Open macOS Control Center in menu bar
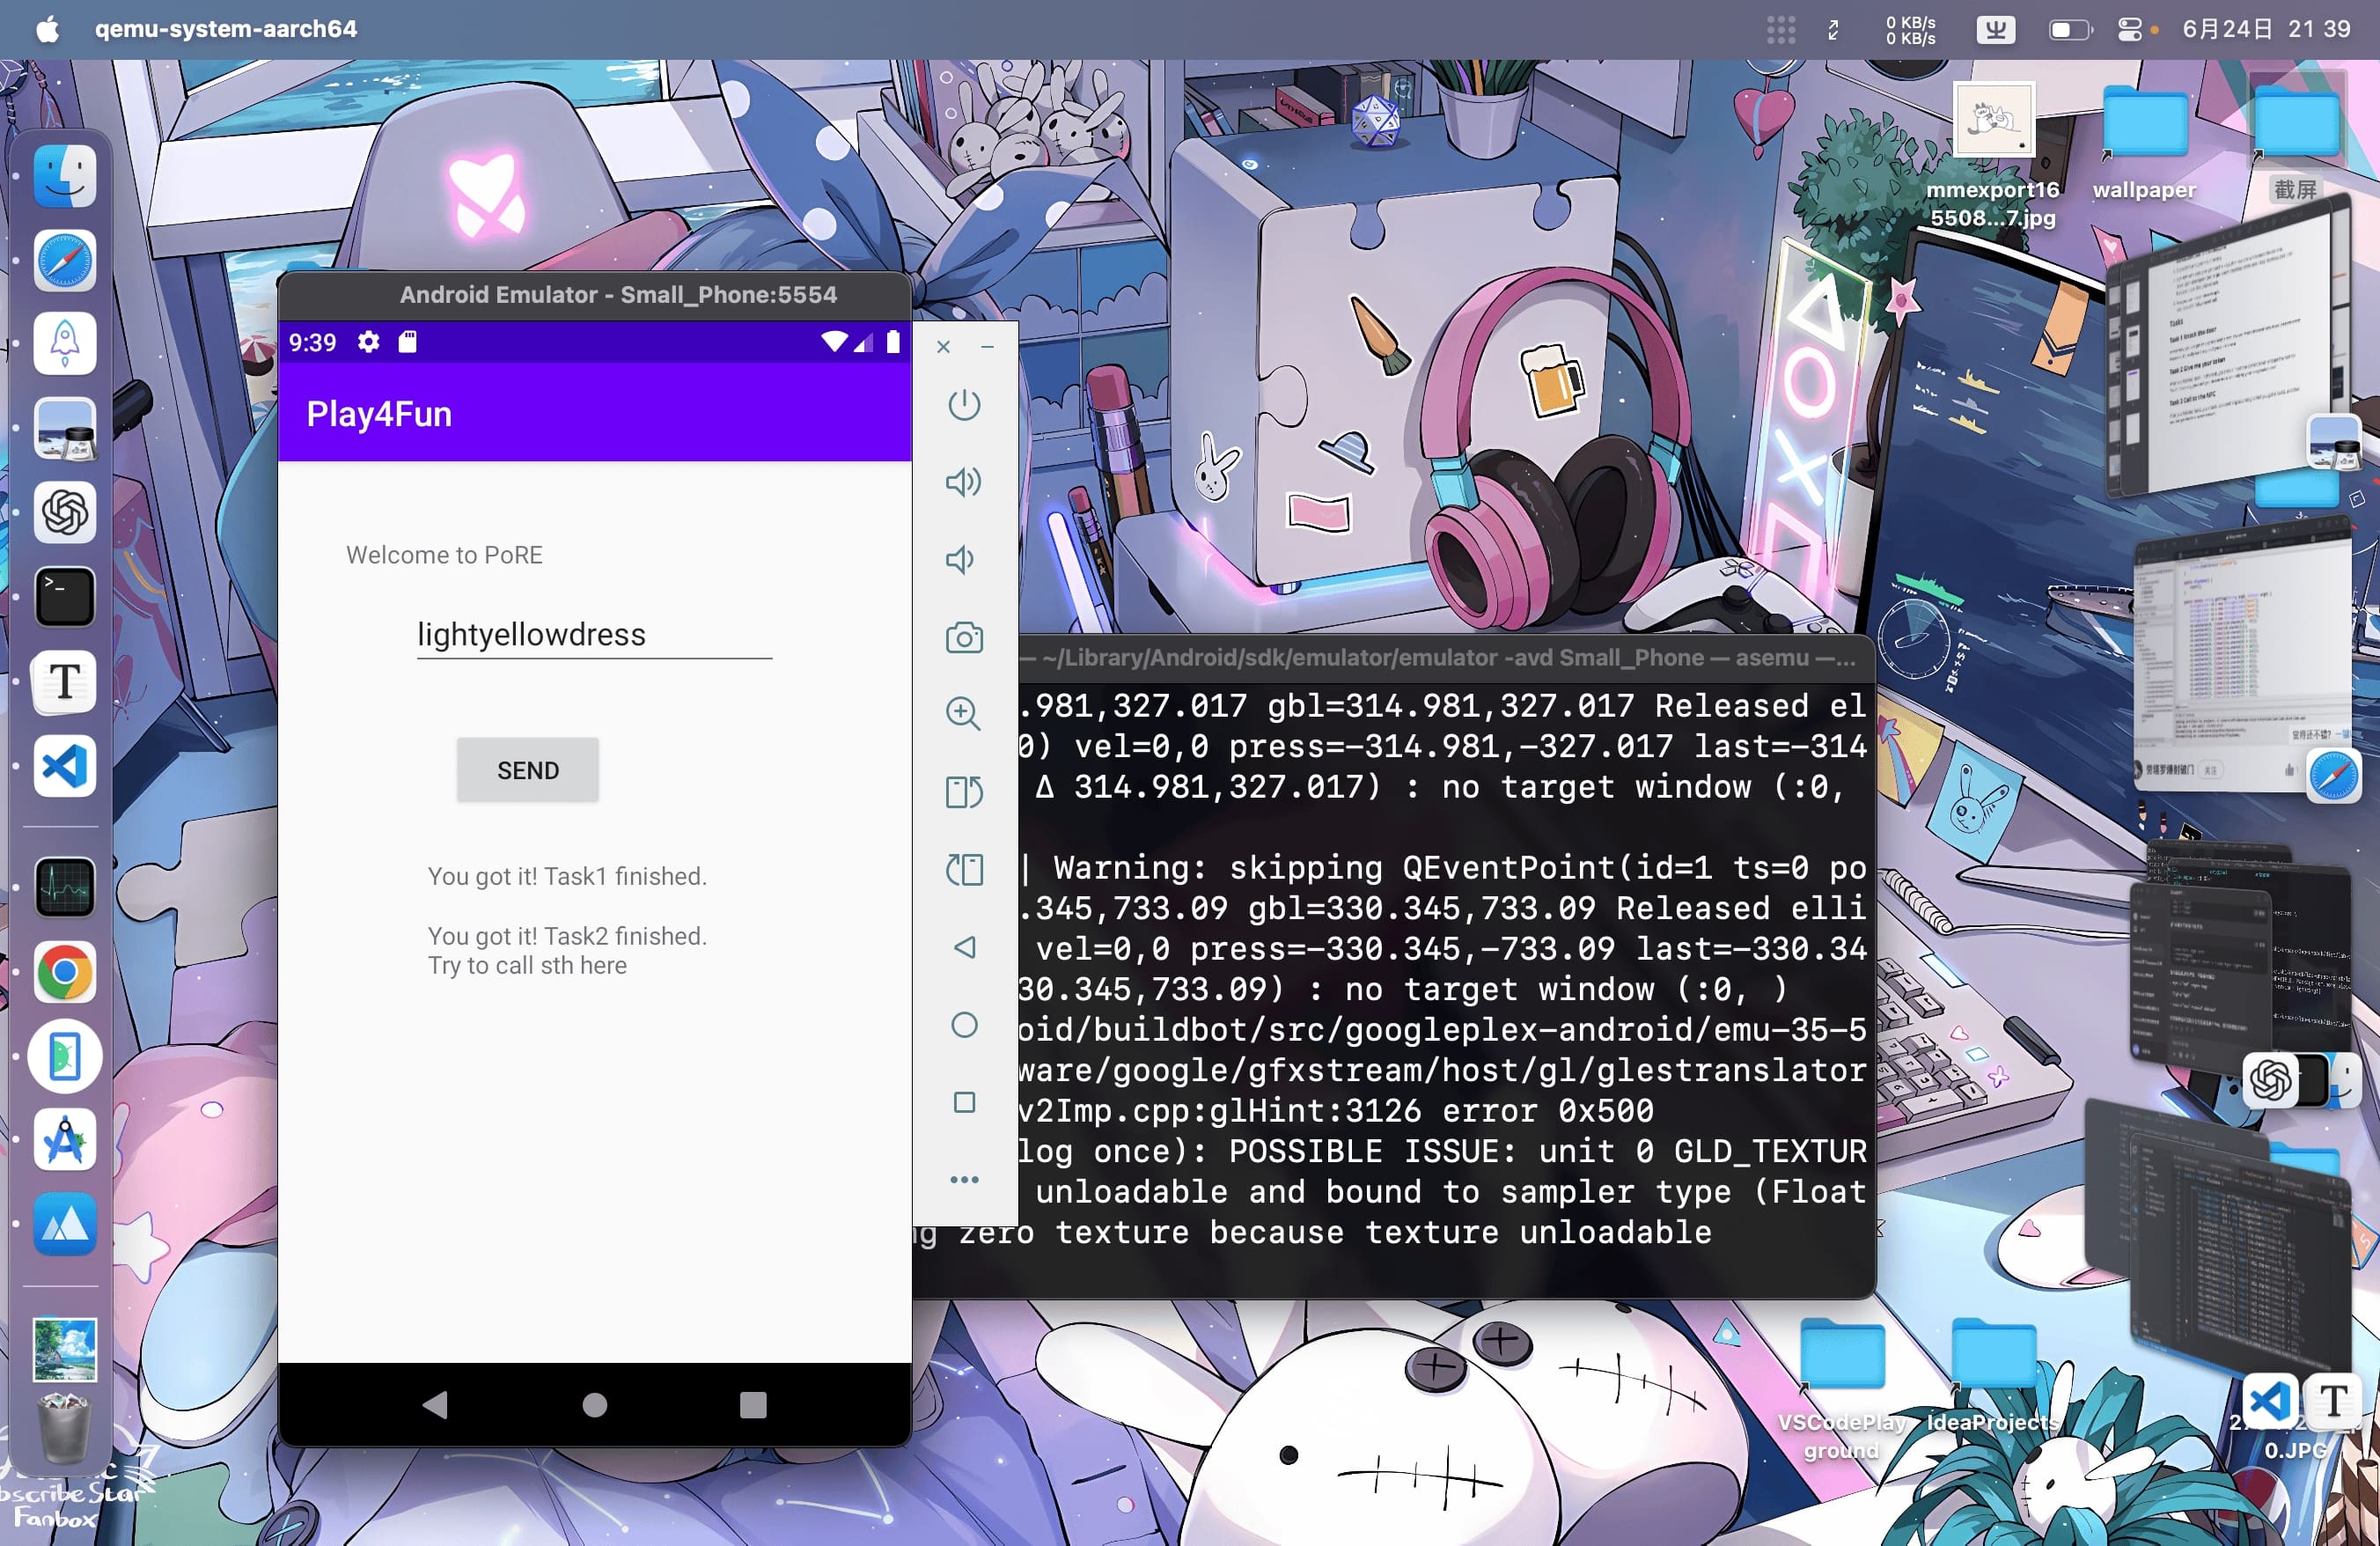Image resolution: width=2380 pixels, height=1546 pixels. 2129,30
